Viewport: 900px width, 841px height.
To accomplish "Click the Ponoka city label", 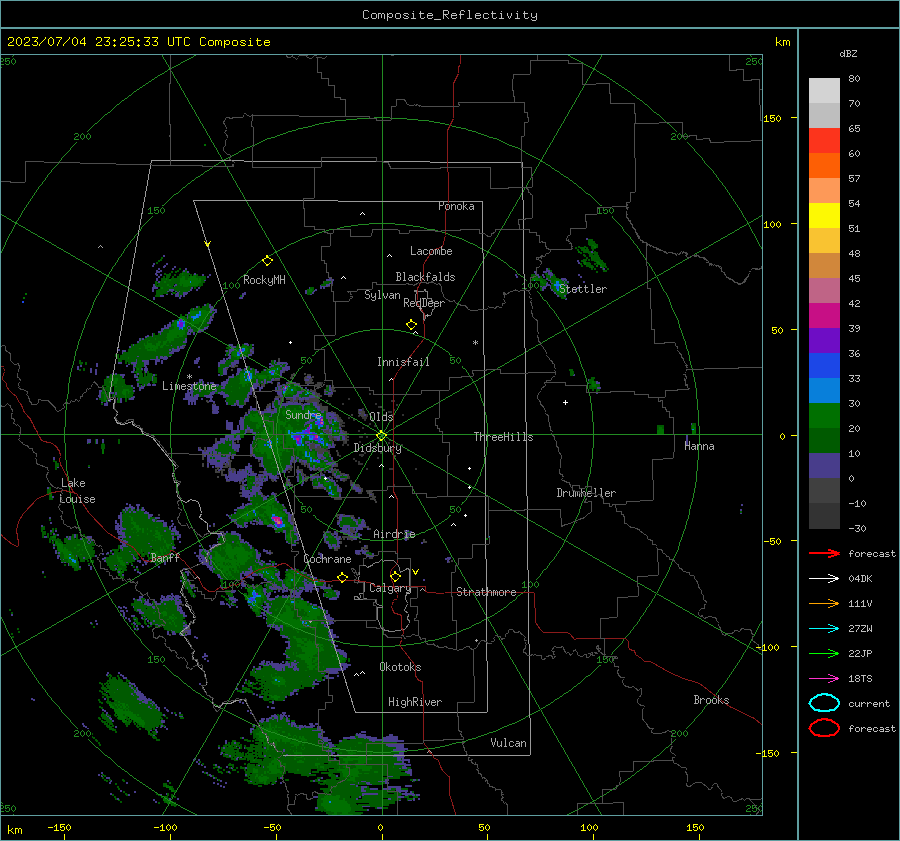I will click(456, 206).
